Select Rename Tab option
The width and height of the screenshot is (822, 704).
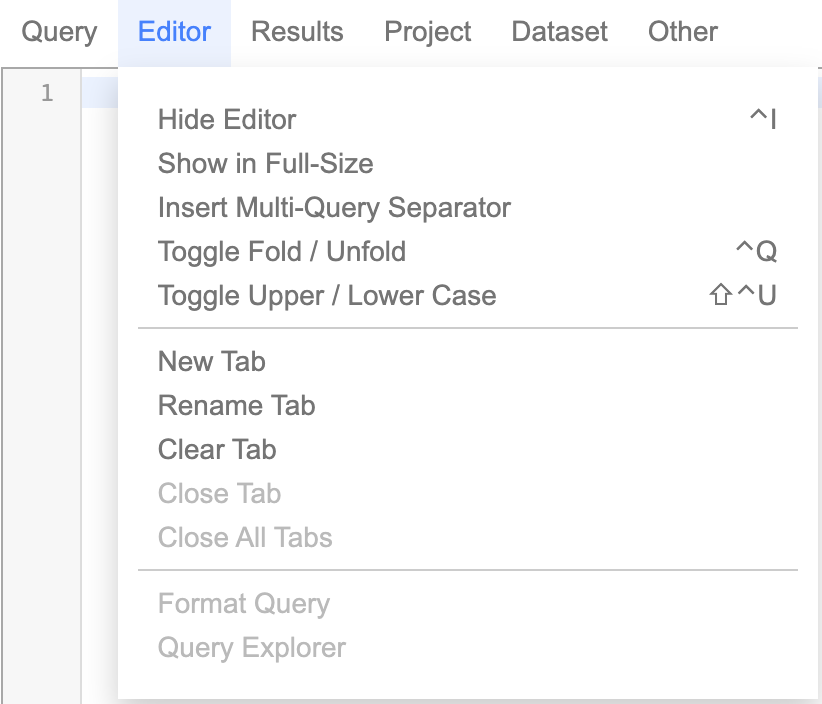(236, 406)
